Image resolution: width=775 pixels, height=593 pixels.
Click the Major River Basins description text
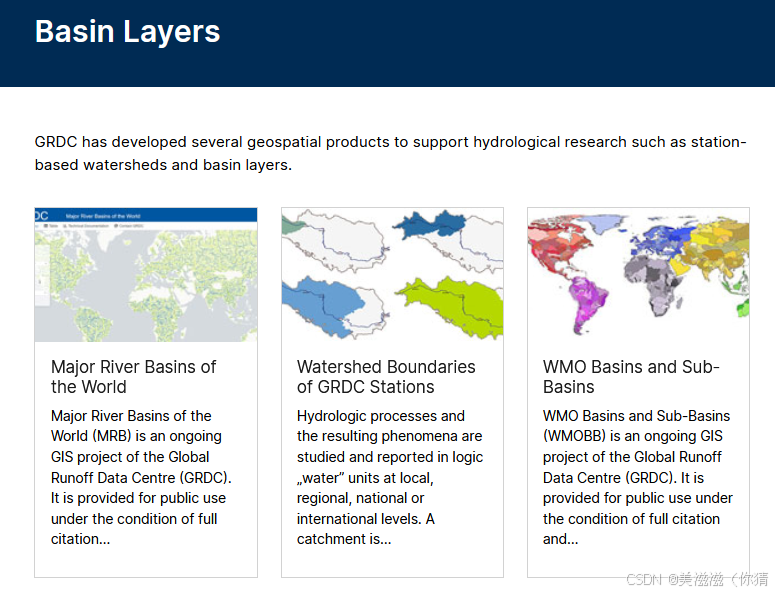[x=141, y=477]
